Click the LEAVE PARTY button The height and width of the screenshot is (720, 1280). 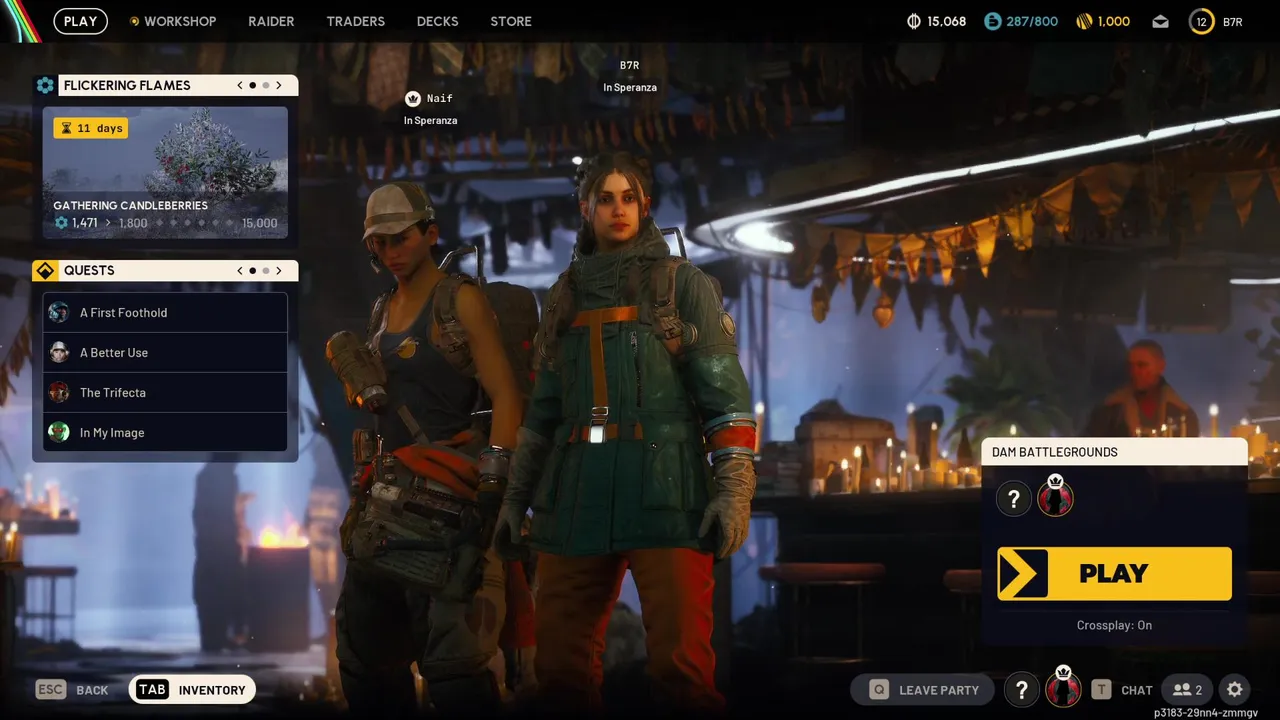pyautogui.click(x=922, y=690)
